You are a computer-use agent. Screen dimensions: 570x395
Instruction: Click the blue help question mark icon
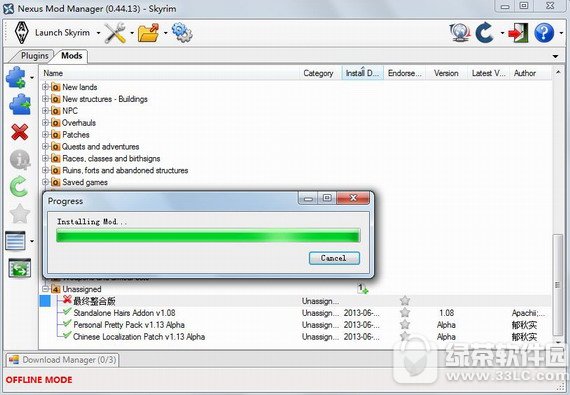coord(544,33)
